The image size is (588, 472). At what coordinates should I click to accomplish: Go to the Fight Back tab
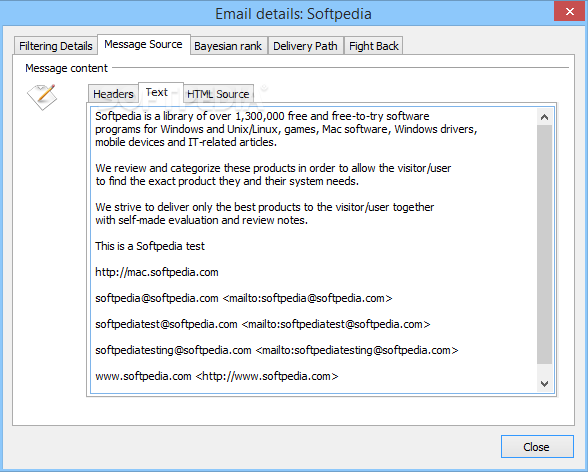(x=374, y=46)
